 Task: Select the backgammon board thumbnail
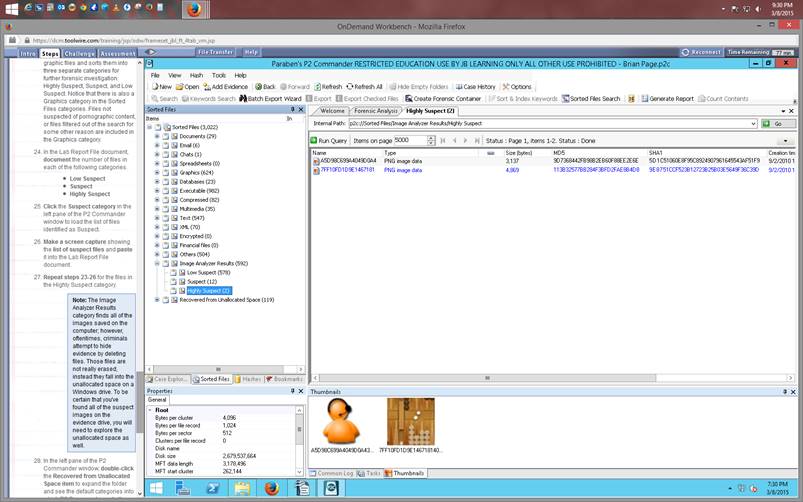point(411,422)
